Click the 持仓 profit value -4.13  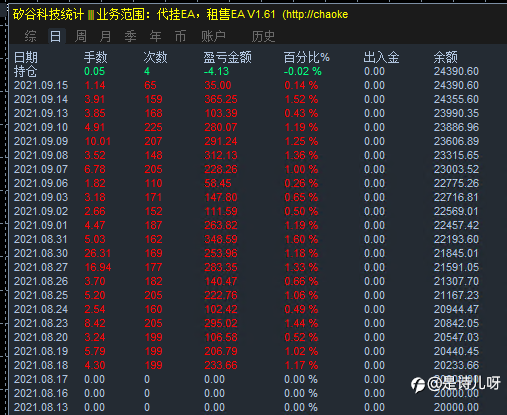[x=217, y=71]
